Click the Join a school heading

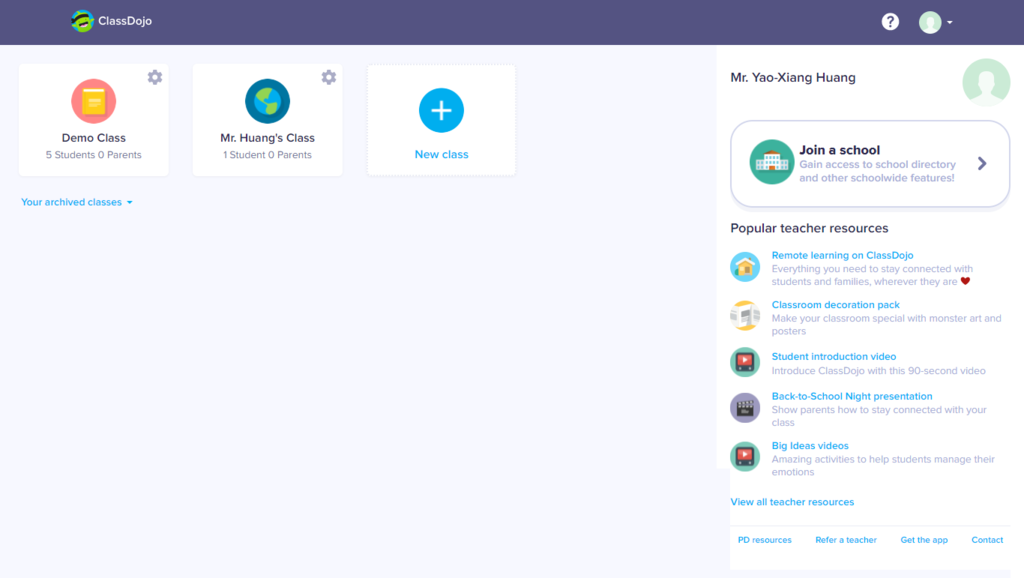click(x=839, y=150)
